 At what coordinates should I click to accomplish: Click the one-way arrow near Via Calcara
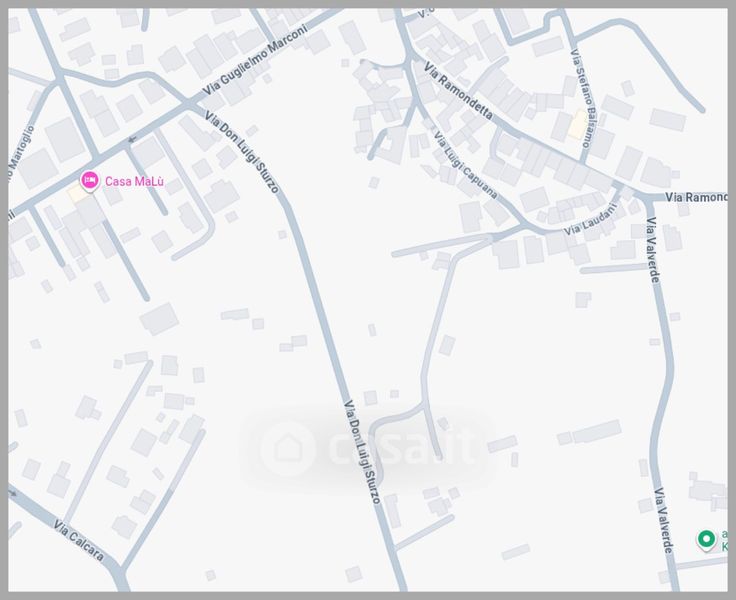13,494
